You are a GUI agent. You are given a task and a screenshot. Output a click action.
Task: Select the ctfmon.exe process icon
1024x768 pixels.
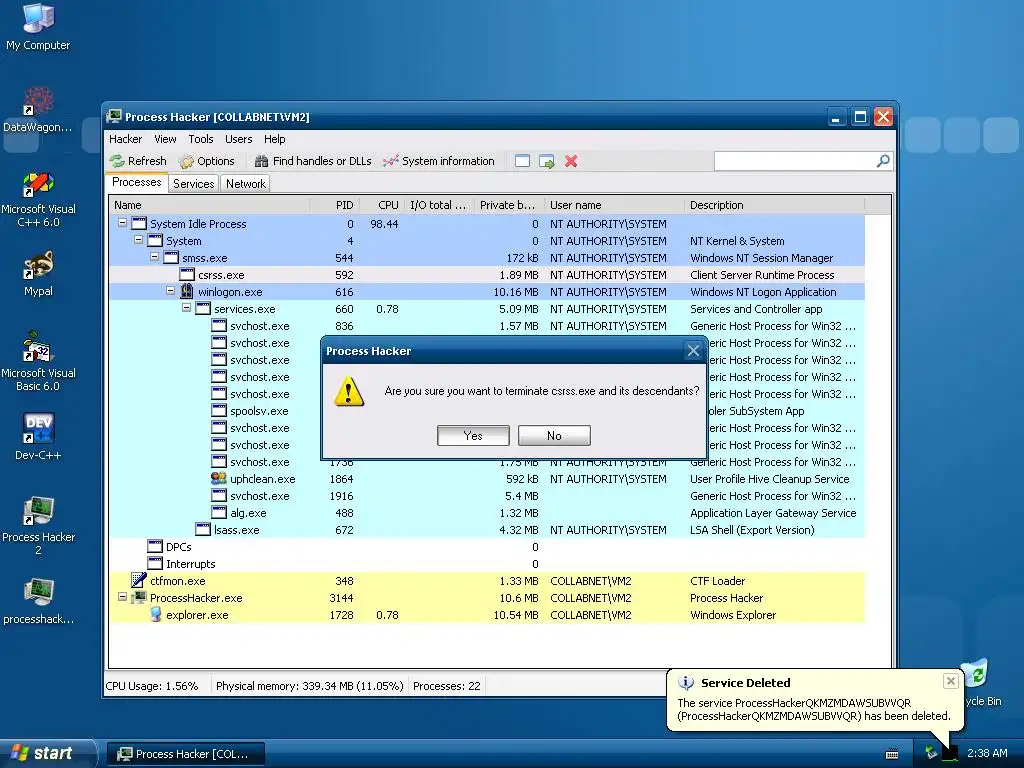(x=138, y=580)
